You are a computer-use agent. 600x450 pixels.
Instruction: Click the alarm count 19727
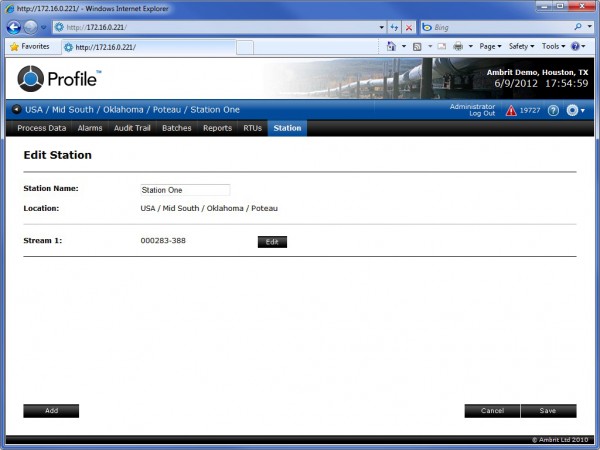coord(530,111)
